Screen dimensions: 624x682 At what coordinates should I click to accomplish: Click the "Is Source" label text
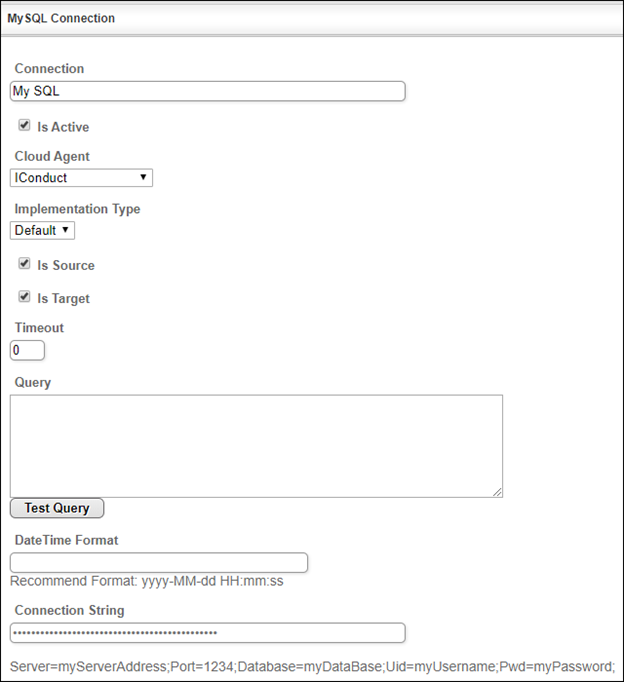(x=66, y=265)
